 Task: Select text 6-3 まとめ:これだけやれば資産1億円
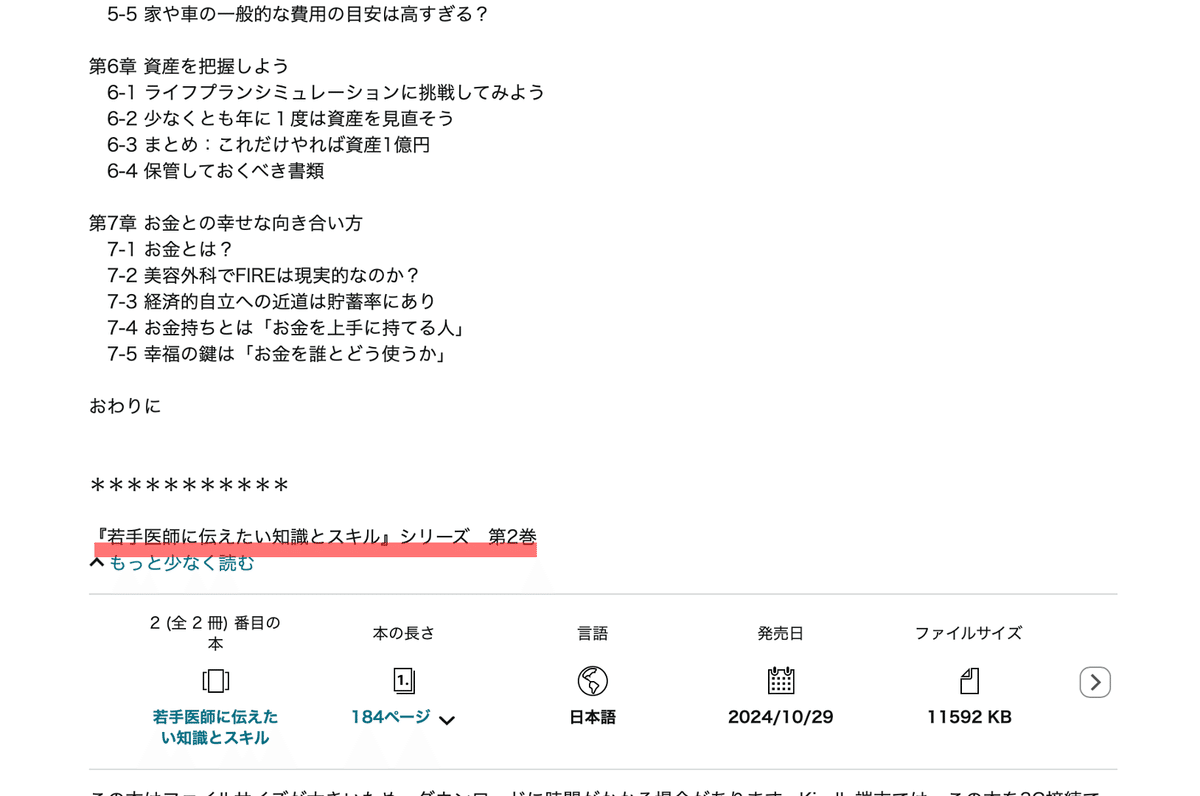coord(268,145)
